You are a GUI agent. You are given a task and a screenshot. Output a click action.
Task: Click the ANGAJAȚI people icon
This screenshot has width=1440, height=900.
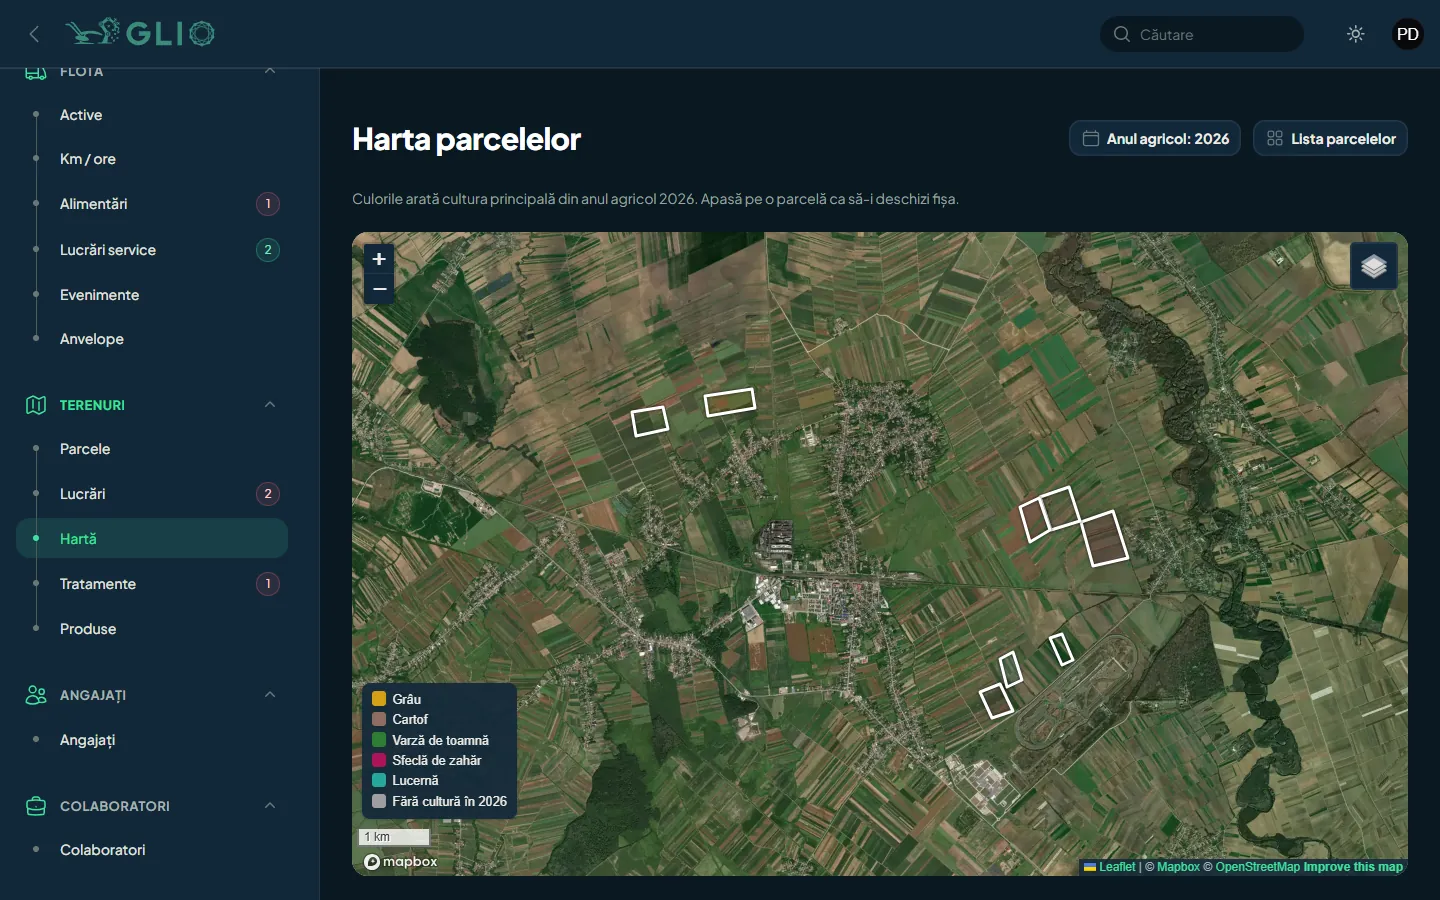[x=36, y=695]
